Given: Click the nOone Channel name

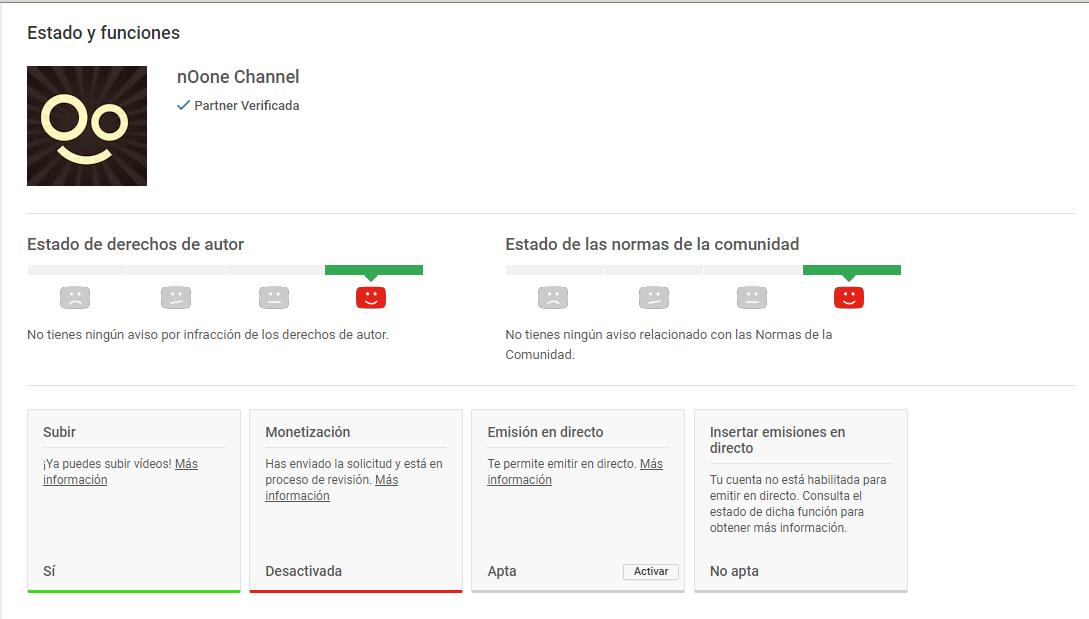Looking at the screenshot, I should pyautogui.click(x=238, y=76).
